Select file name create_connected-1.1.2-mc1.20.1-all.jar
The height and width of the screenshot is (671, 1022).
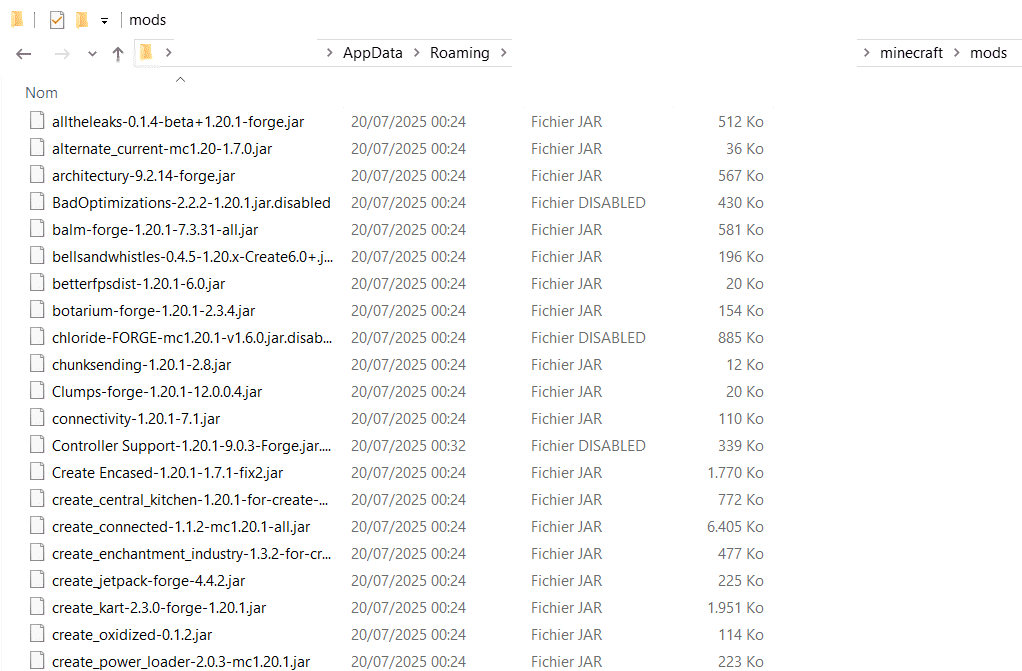coord(181,527)
